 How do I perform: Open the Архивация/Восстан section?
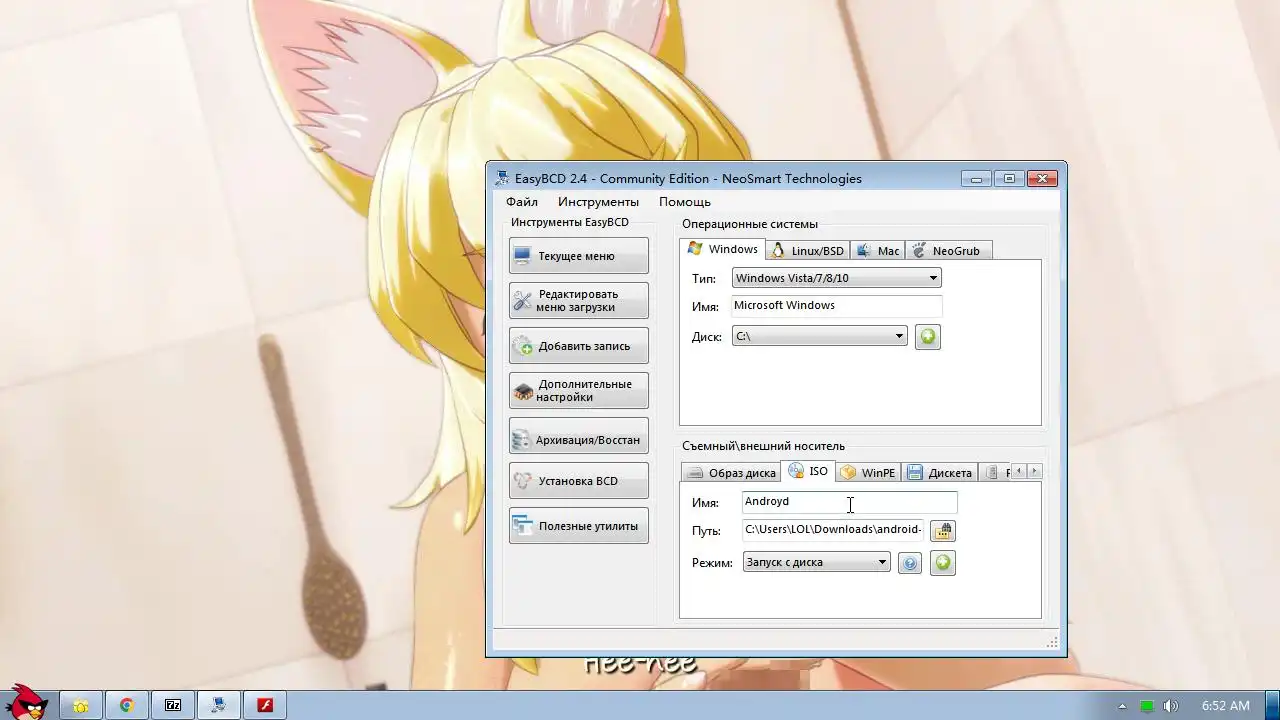point(578,436)
